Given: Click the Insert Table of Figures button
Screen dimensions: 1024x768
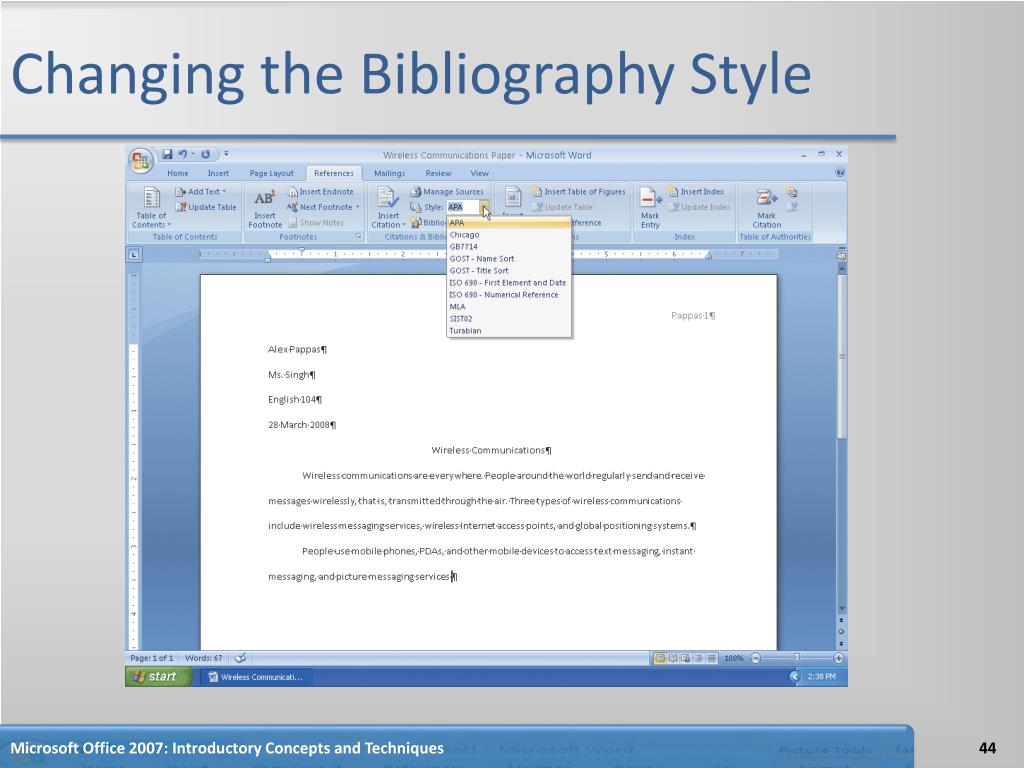Looking at the screenshot, I should [579, 192].
